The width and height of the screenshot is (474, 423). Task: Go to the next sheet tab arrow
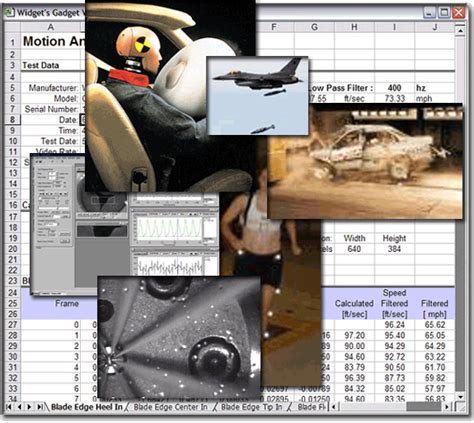coord(29,407)
